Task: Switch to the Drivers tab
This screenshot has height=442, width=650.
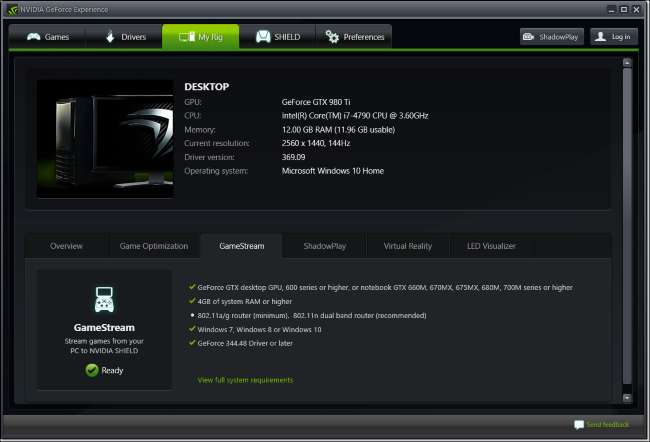Action: 124,36
